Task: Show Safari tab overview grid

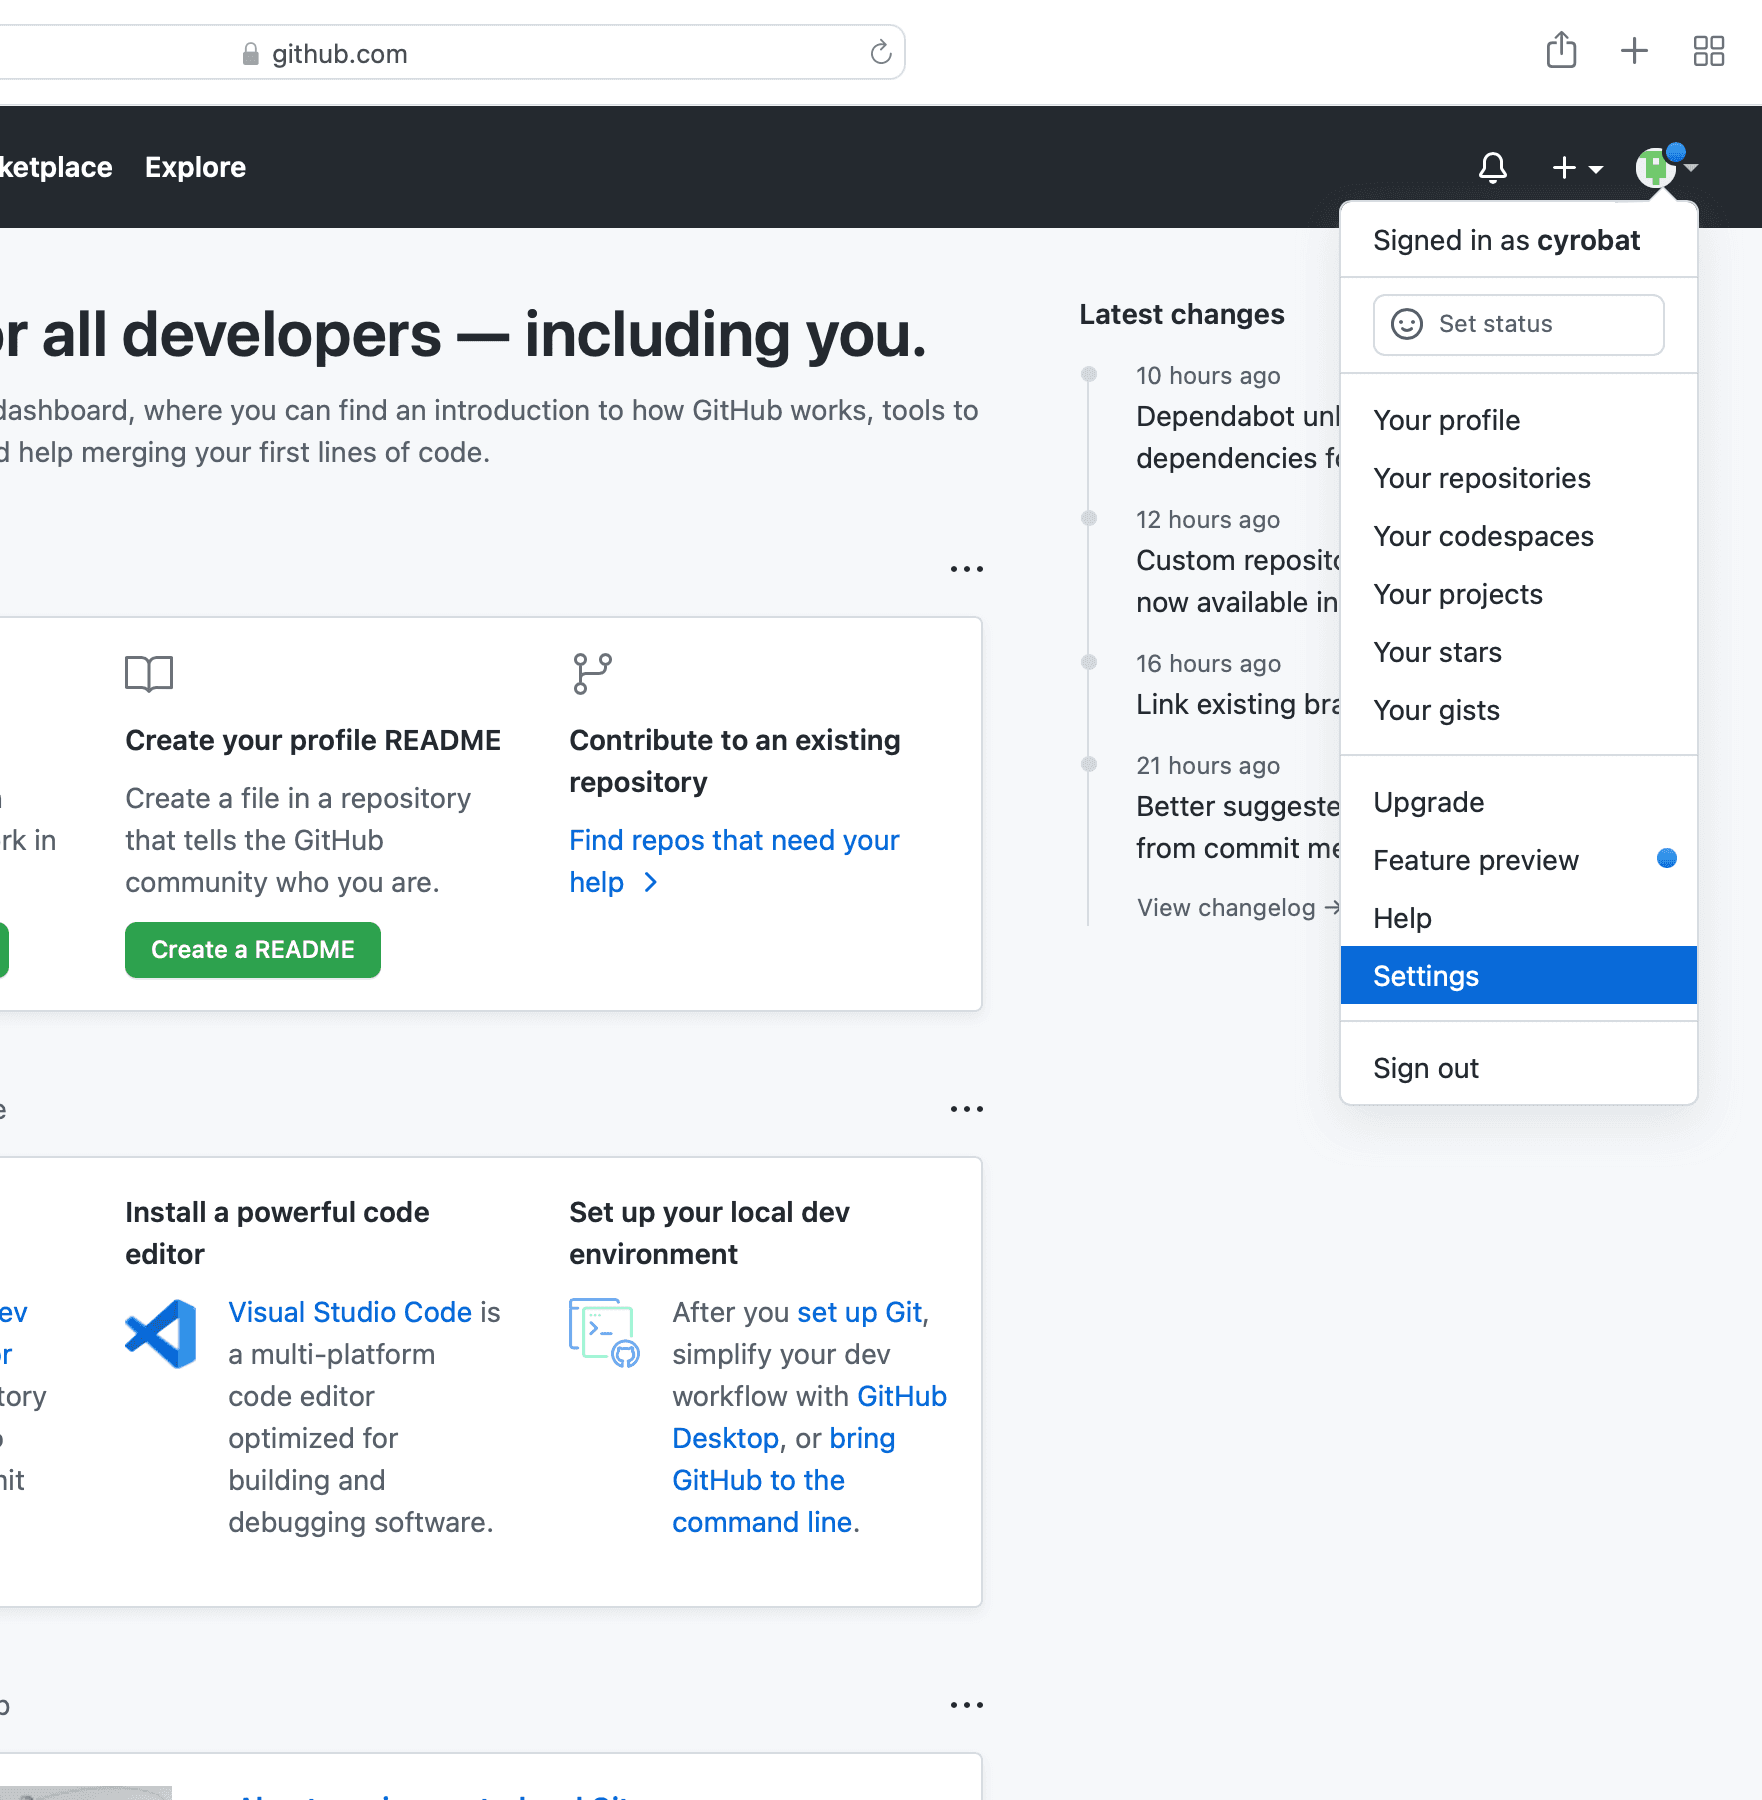Action: pos(1709,51)
